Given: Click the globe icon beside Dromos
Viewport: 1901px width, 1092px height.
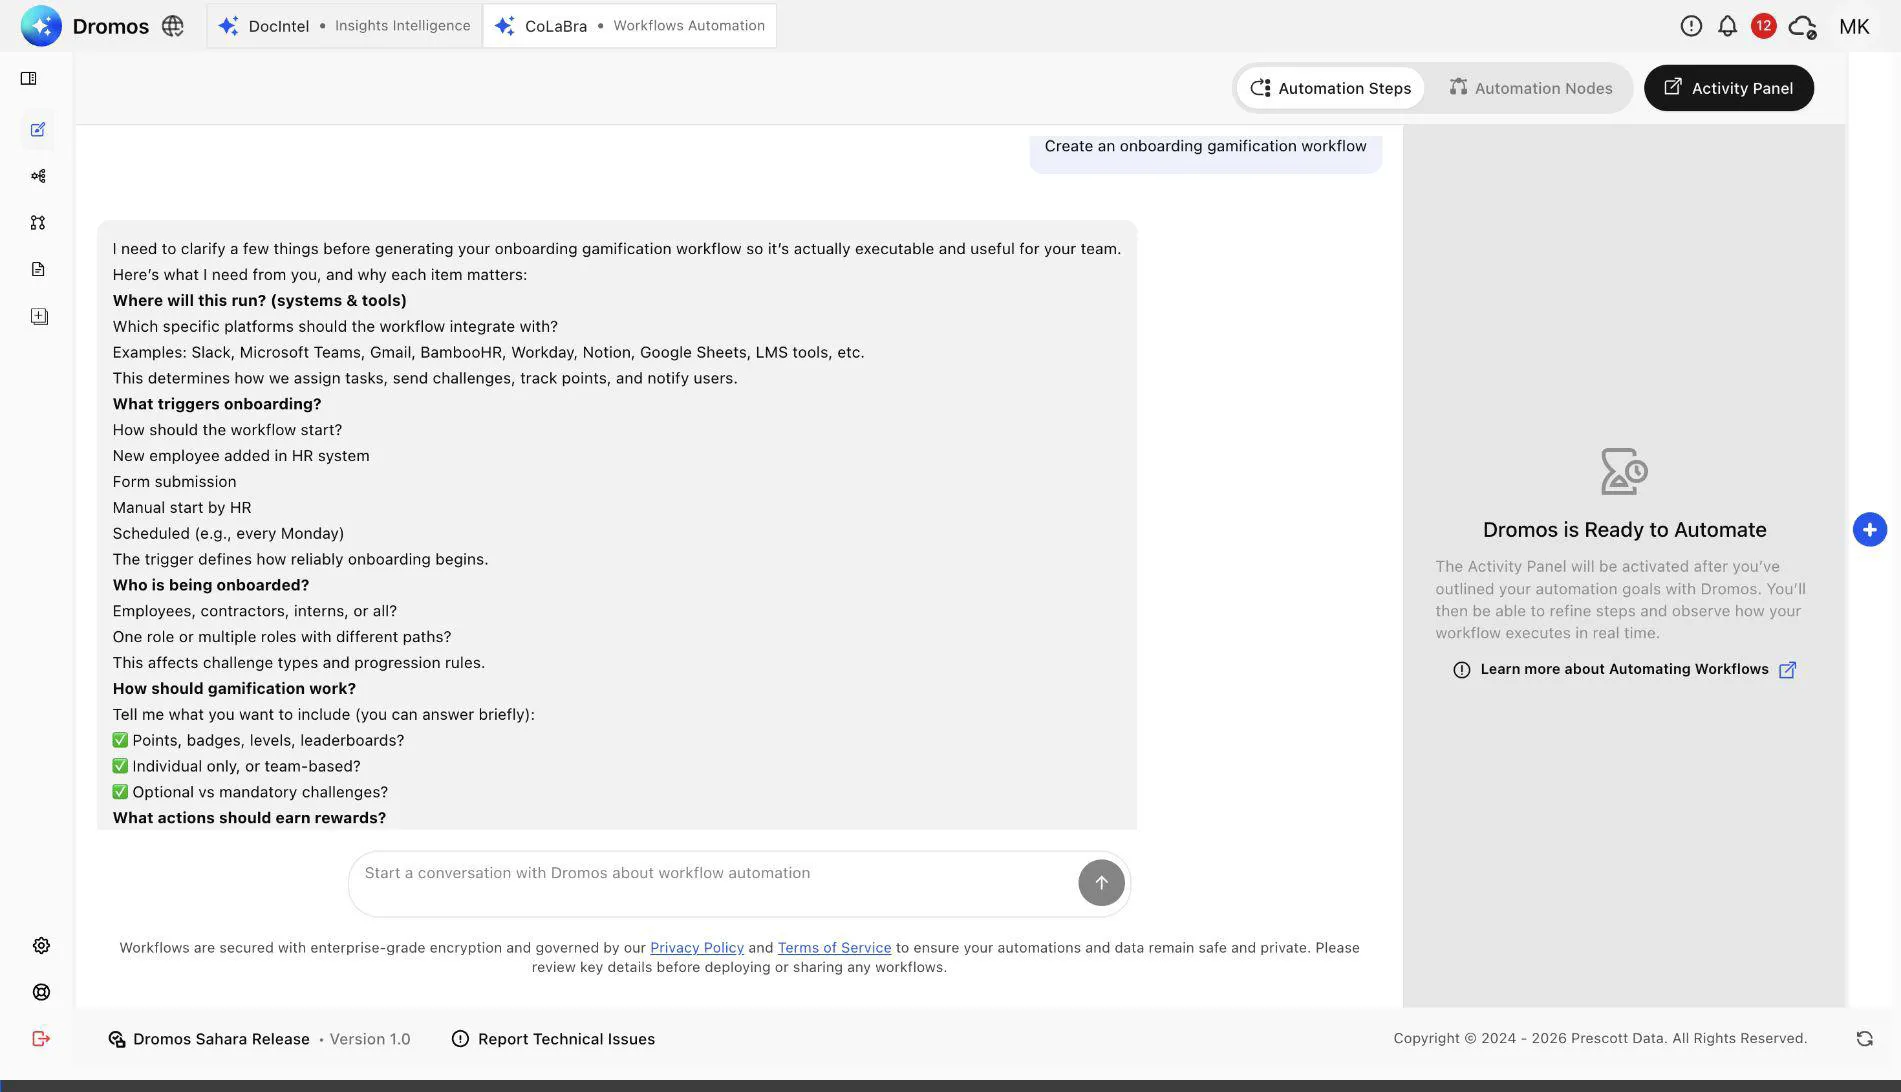Looking at the screenshot, I should click(x=173, y=26).
